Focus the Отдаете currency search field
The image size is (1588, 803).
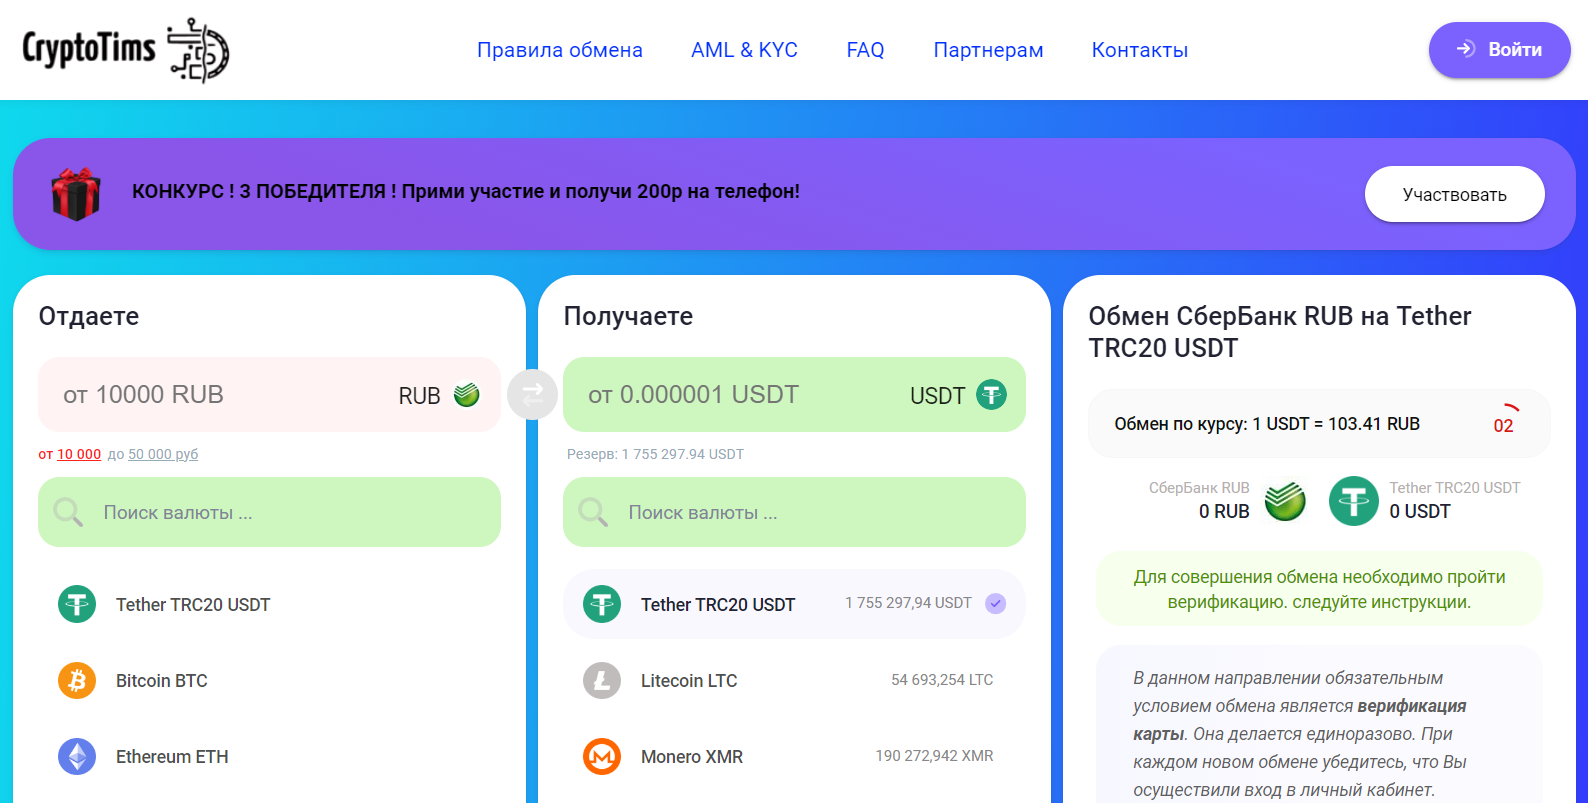(269, 512)
